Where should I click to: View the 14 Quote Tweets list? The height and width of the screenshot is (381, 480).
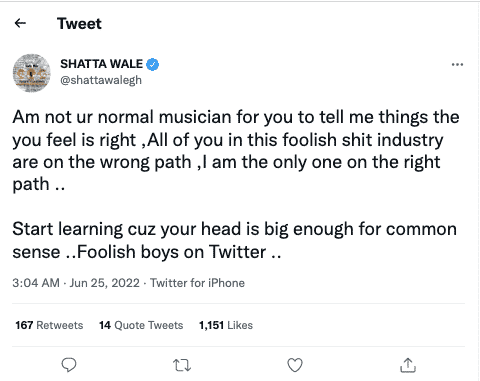point(141,325)
